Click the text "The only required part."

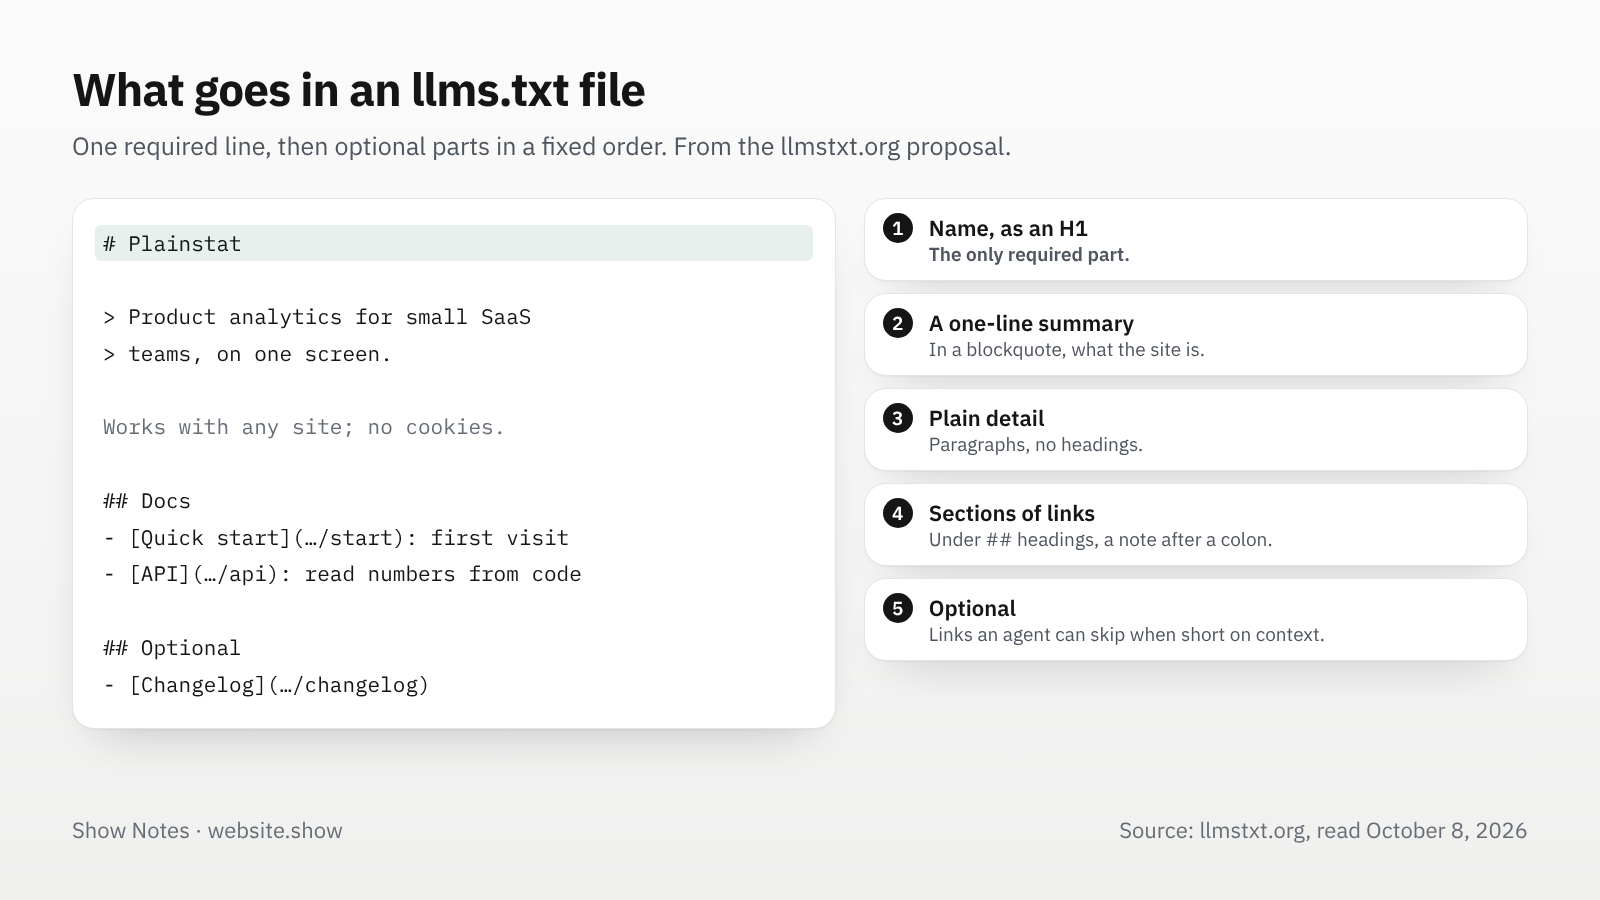(1029, 255)
